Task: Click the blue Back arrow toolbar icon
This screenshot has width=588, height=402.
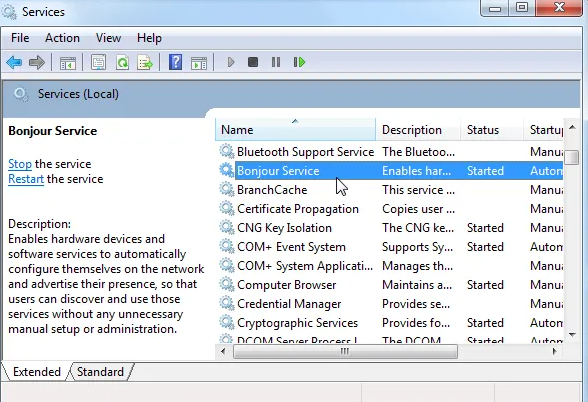Action: (x=14, y=62)
